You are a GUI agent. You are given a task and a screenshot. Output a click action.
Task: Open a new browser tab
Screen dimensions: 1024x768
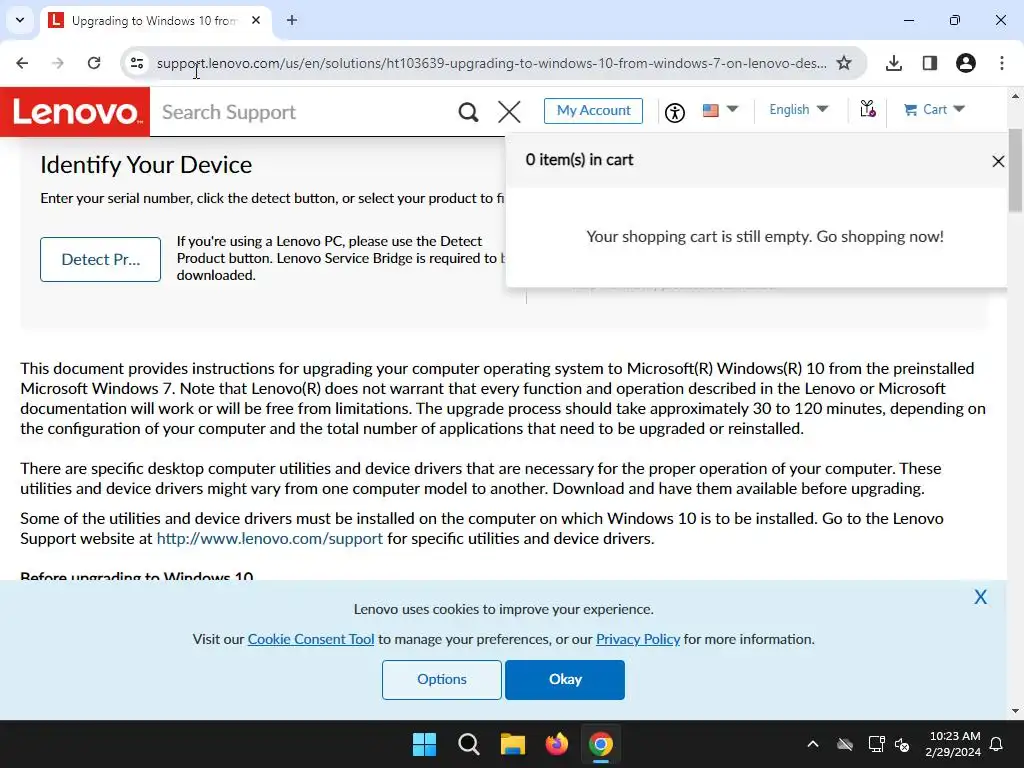click(x=292, y=21)
